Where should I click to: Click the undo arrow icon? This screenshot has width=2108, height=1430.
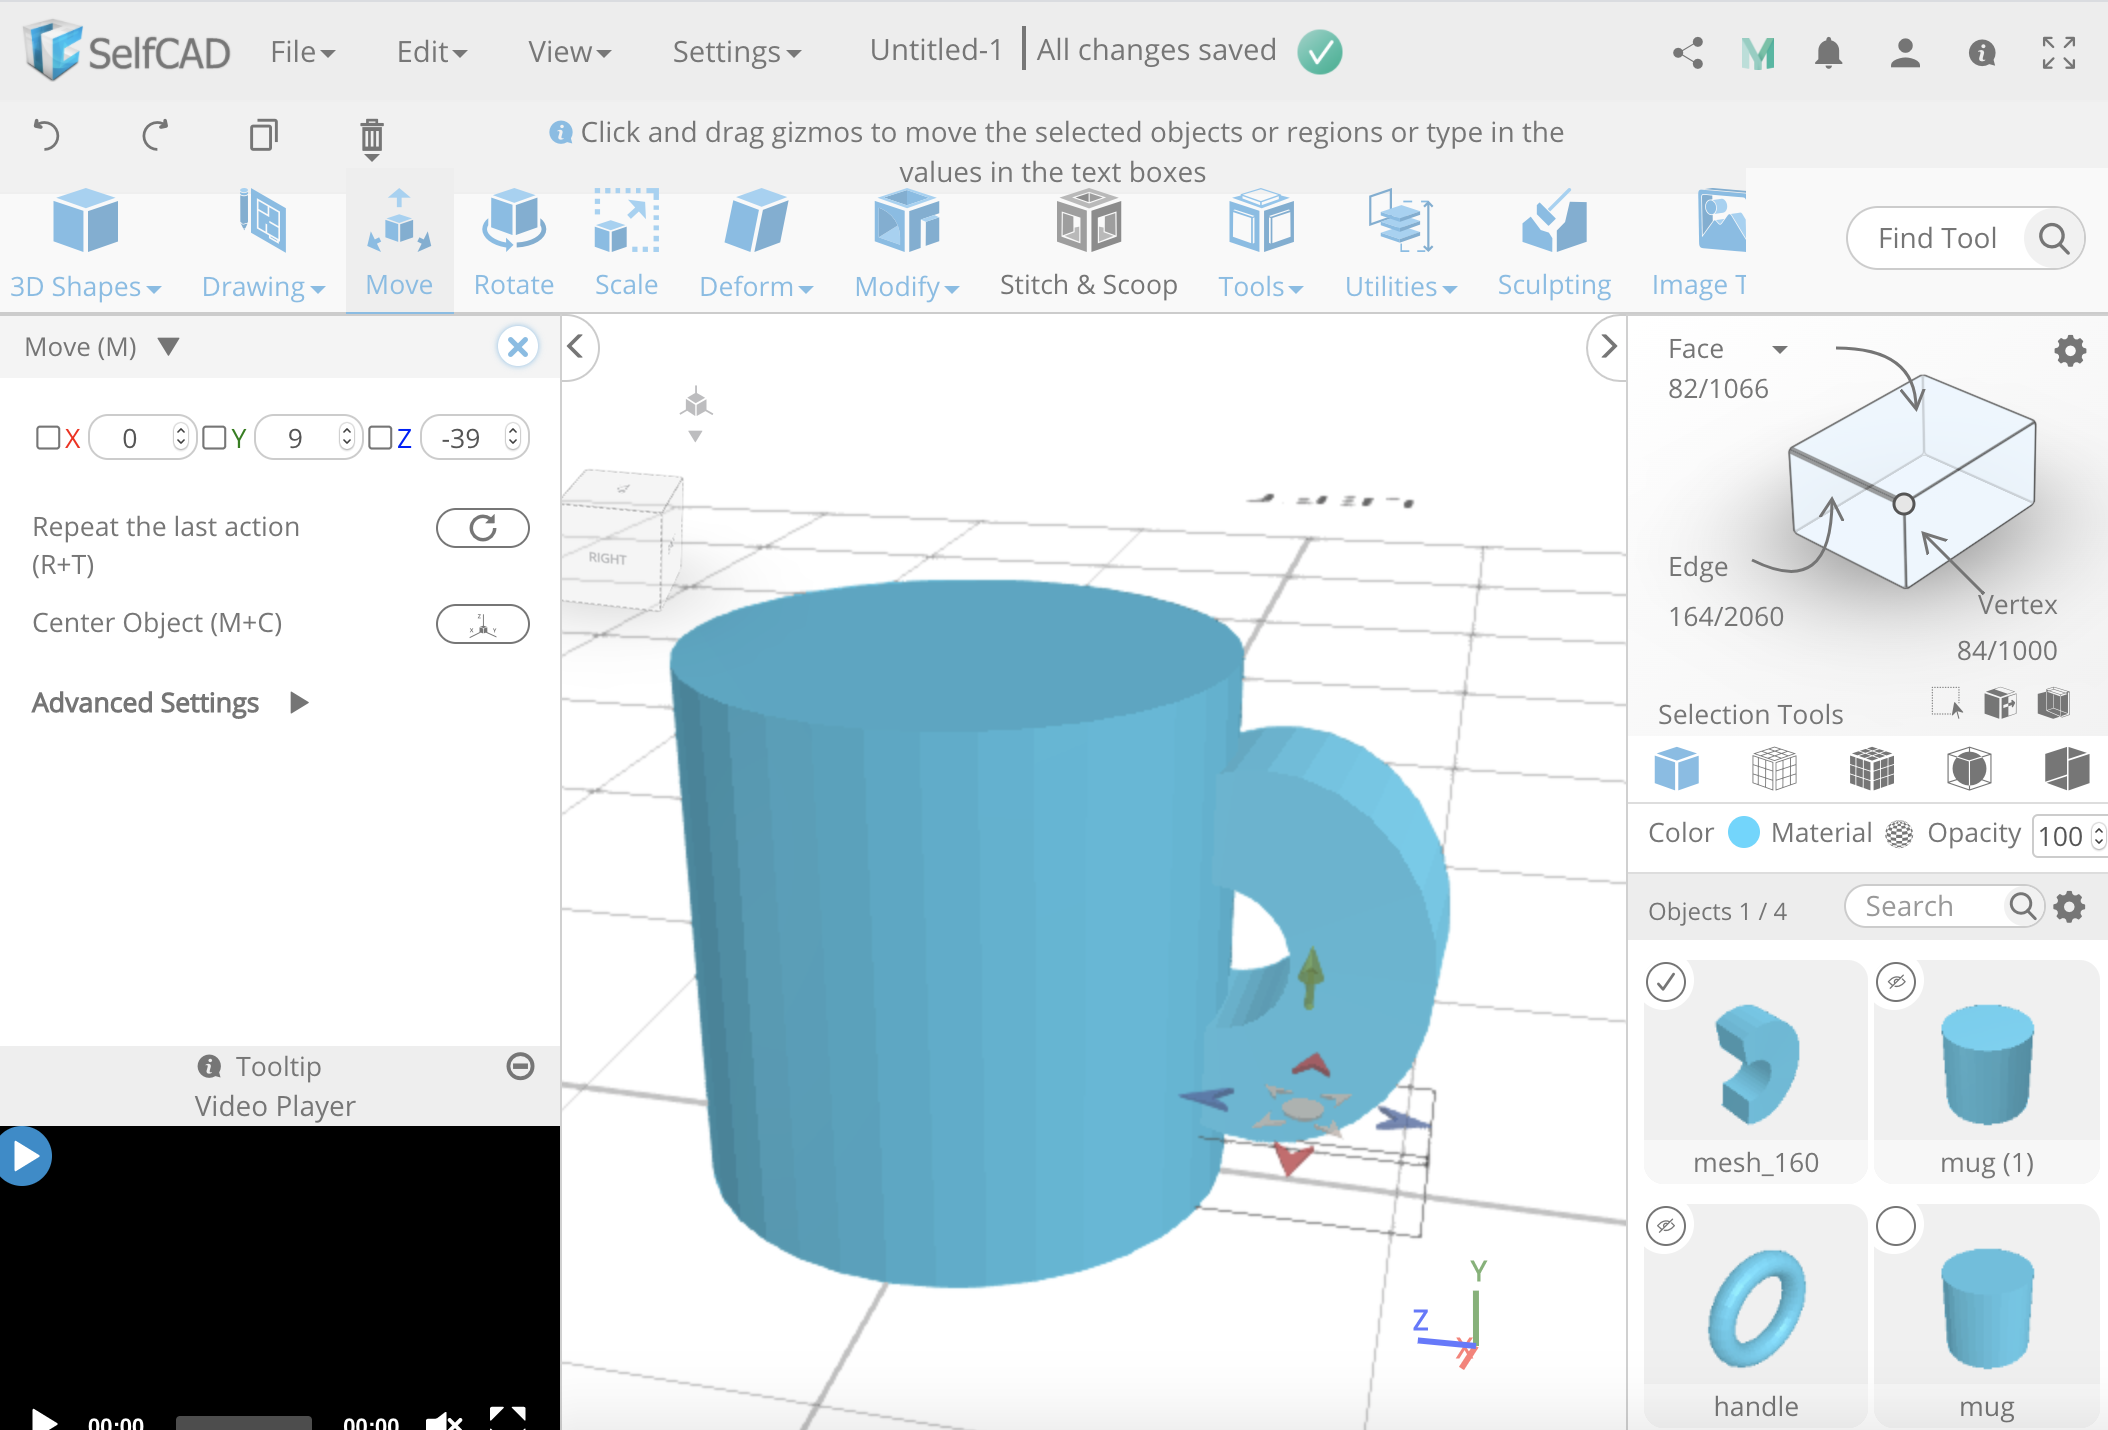47,134
